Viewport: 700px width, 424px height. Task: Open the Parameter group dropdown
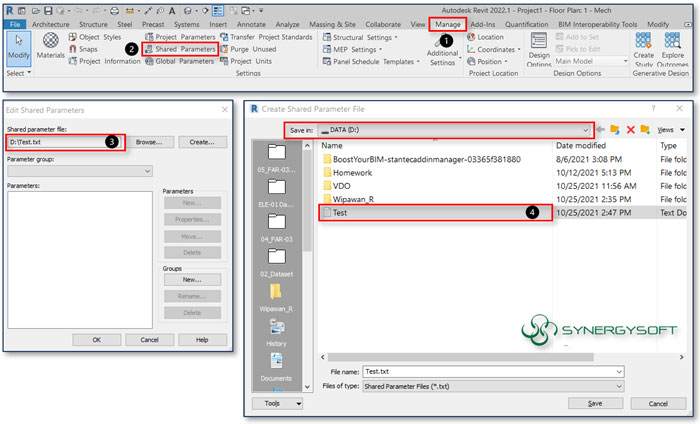(80, 171)
